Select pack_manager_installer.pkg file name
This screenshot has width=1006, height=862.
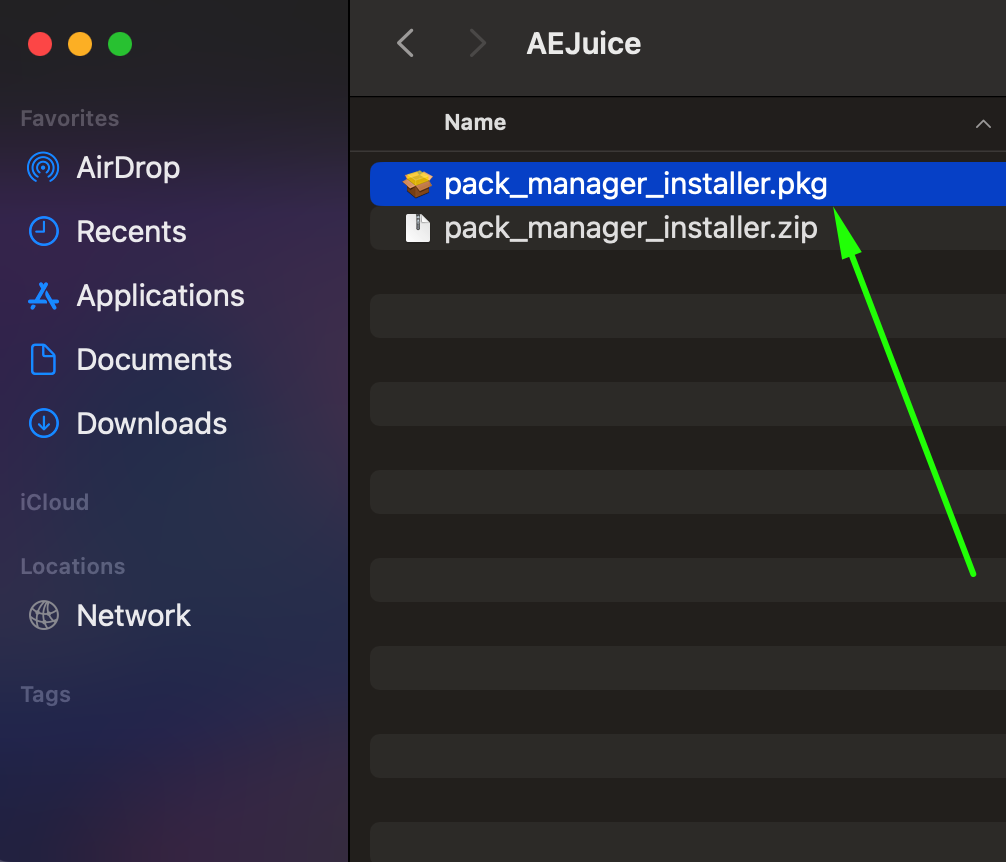636,184
